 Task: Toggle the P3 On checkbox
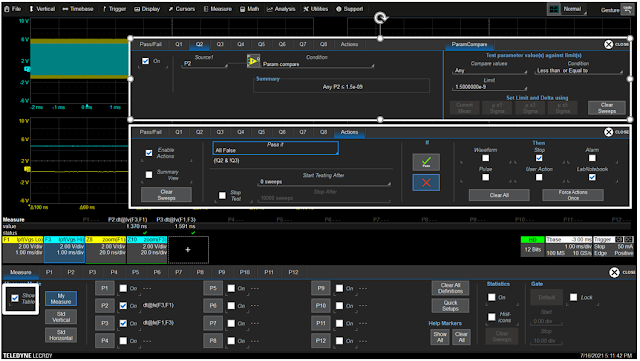pos(123,323)
